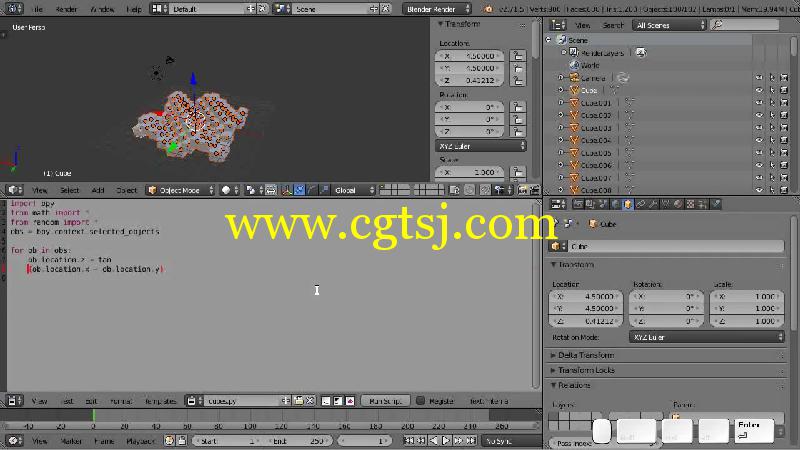Open the All Scenes outliner dropdown
The height and width of the screenshot is (450, 800).
669,25
